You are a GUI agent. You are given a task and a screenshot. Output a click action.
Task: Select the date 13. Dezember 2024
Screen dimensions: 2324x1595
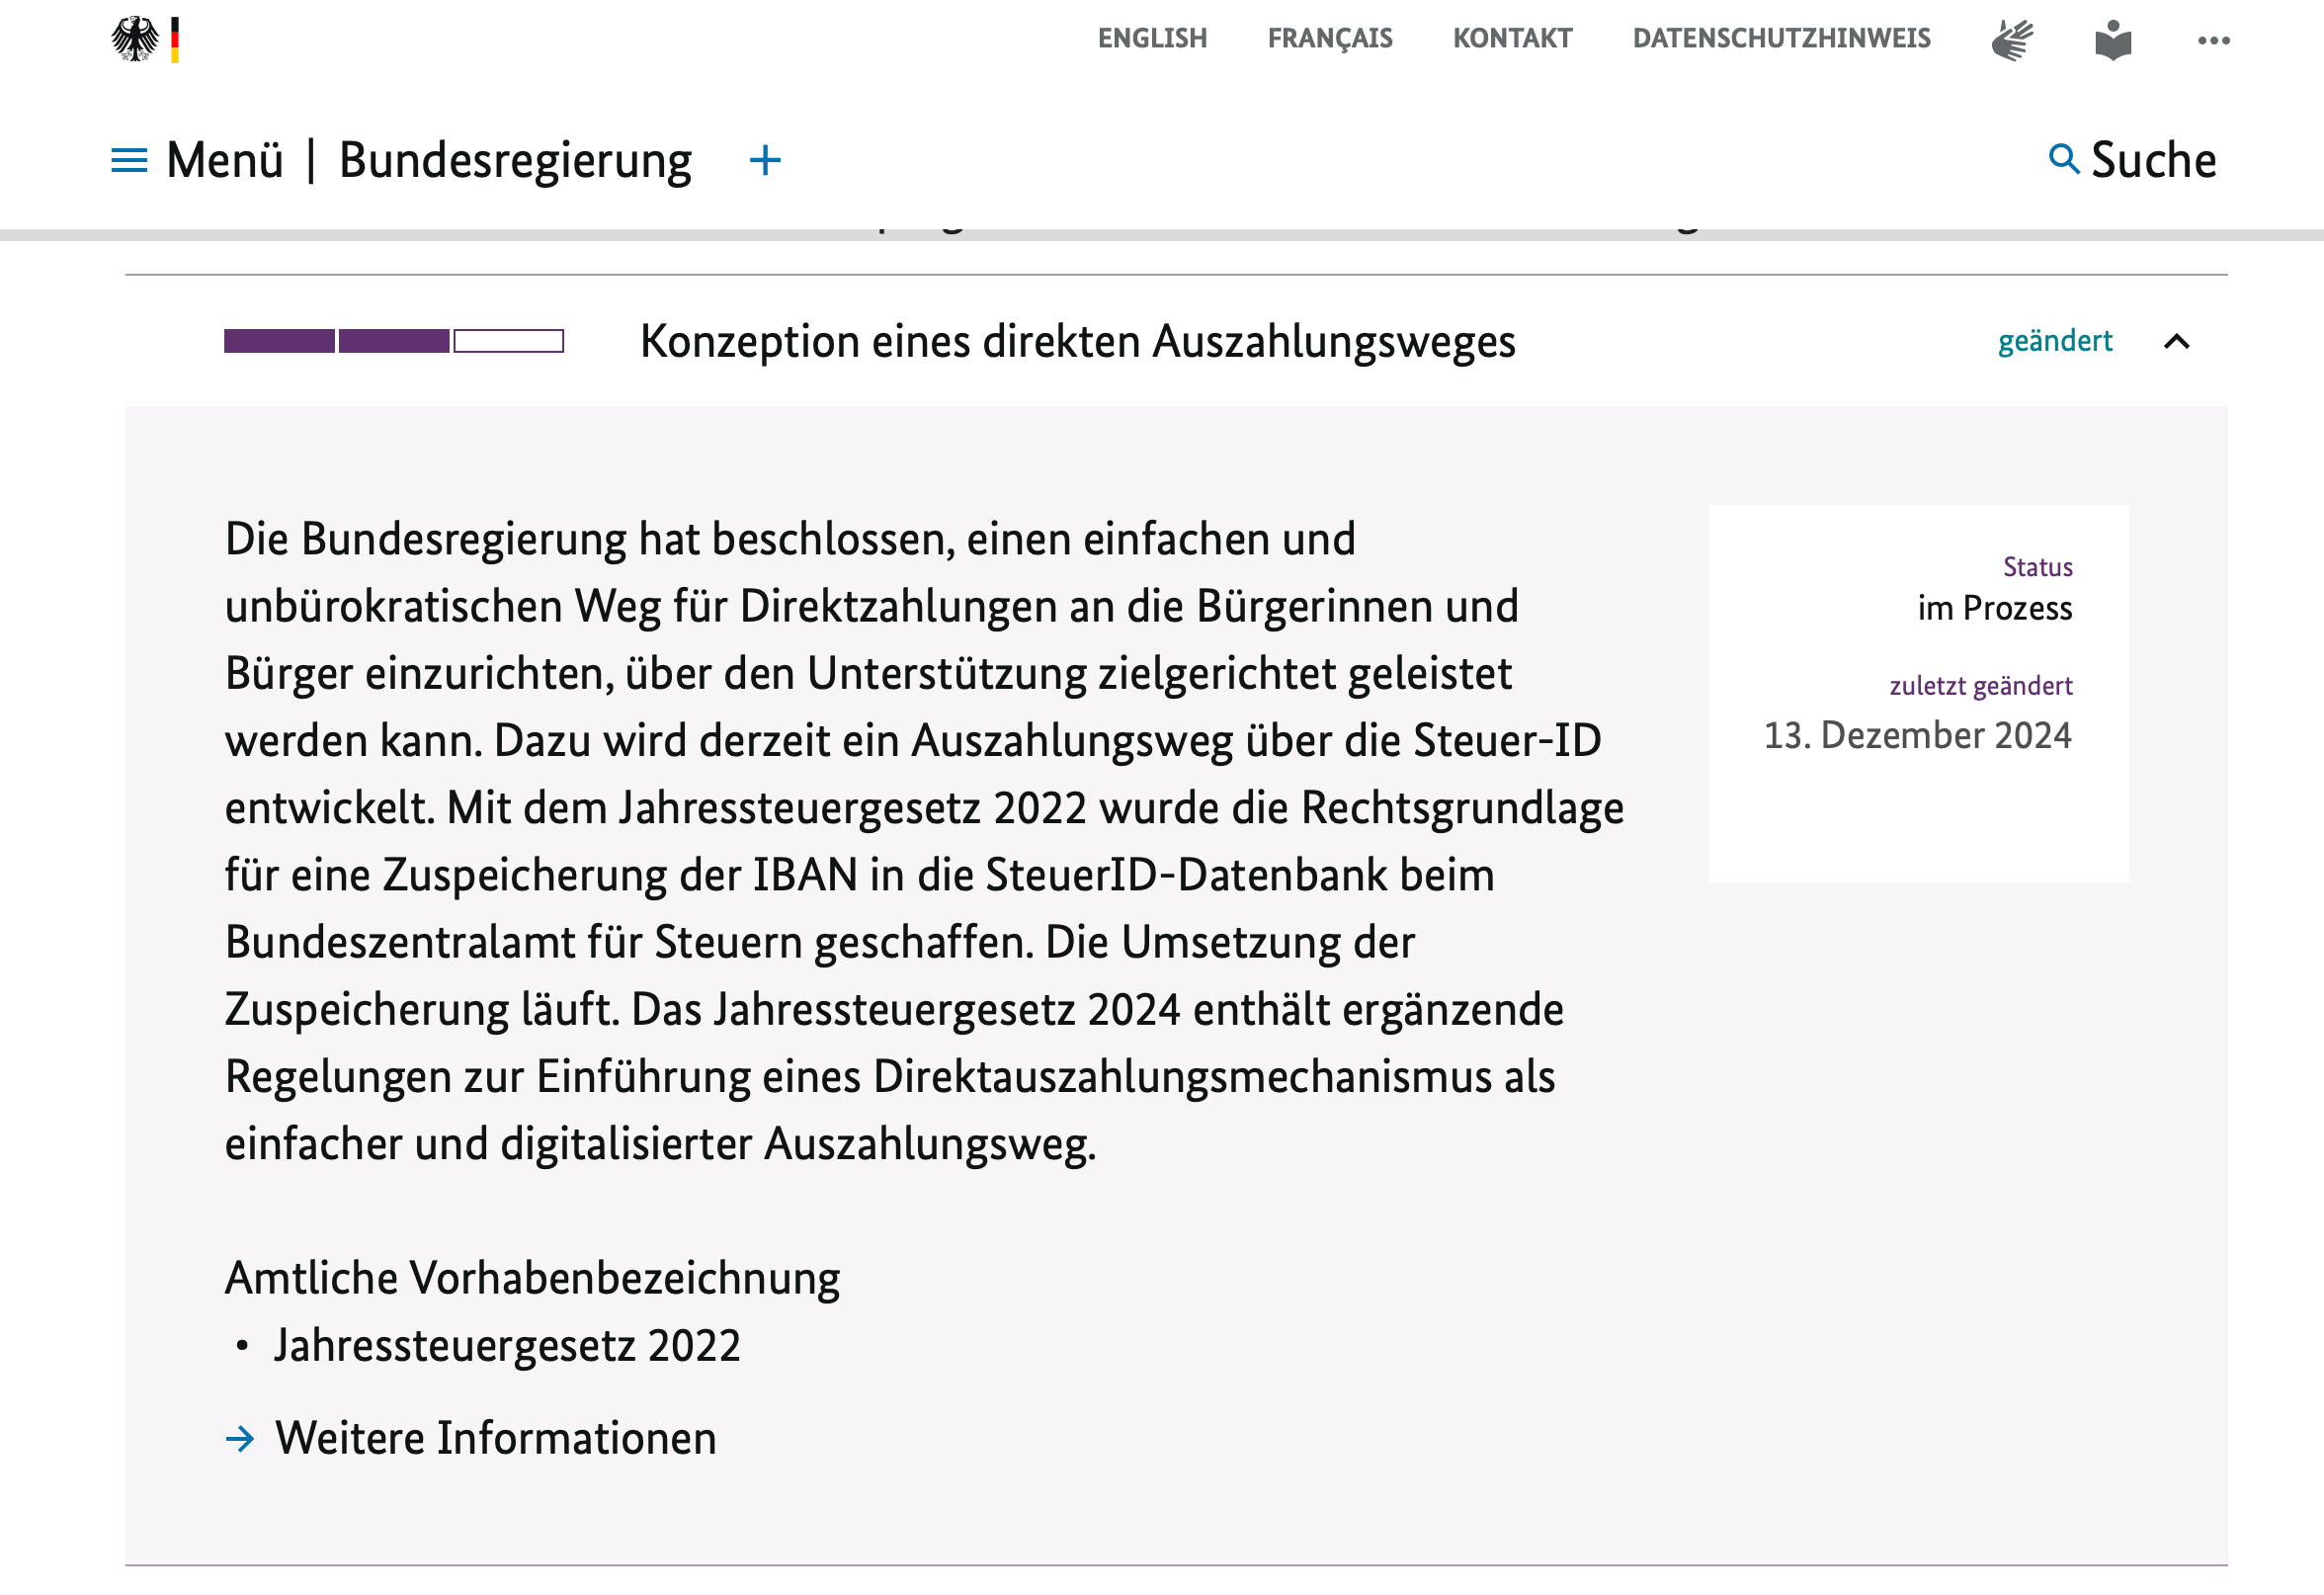click(x=1917, y=736)
